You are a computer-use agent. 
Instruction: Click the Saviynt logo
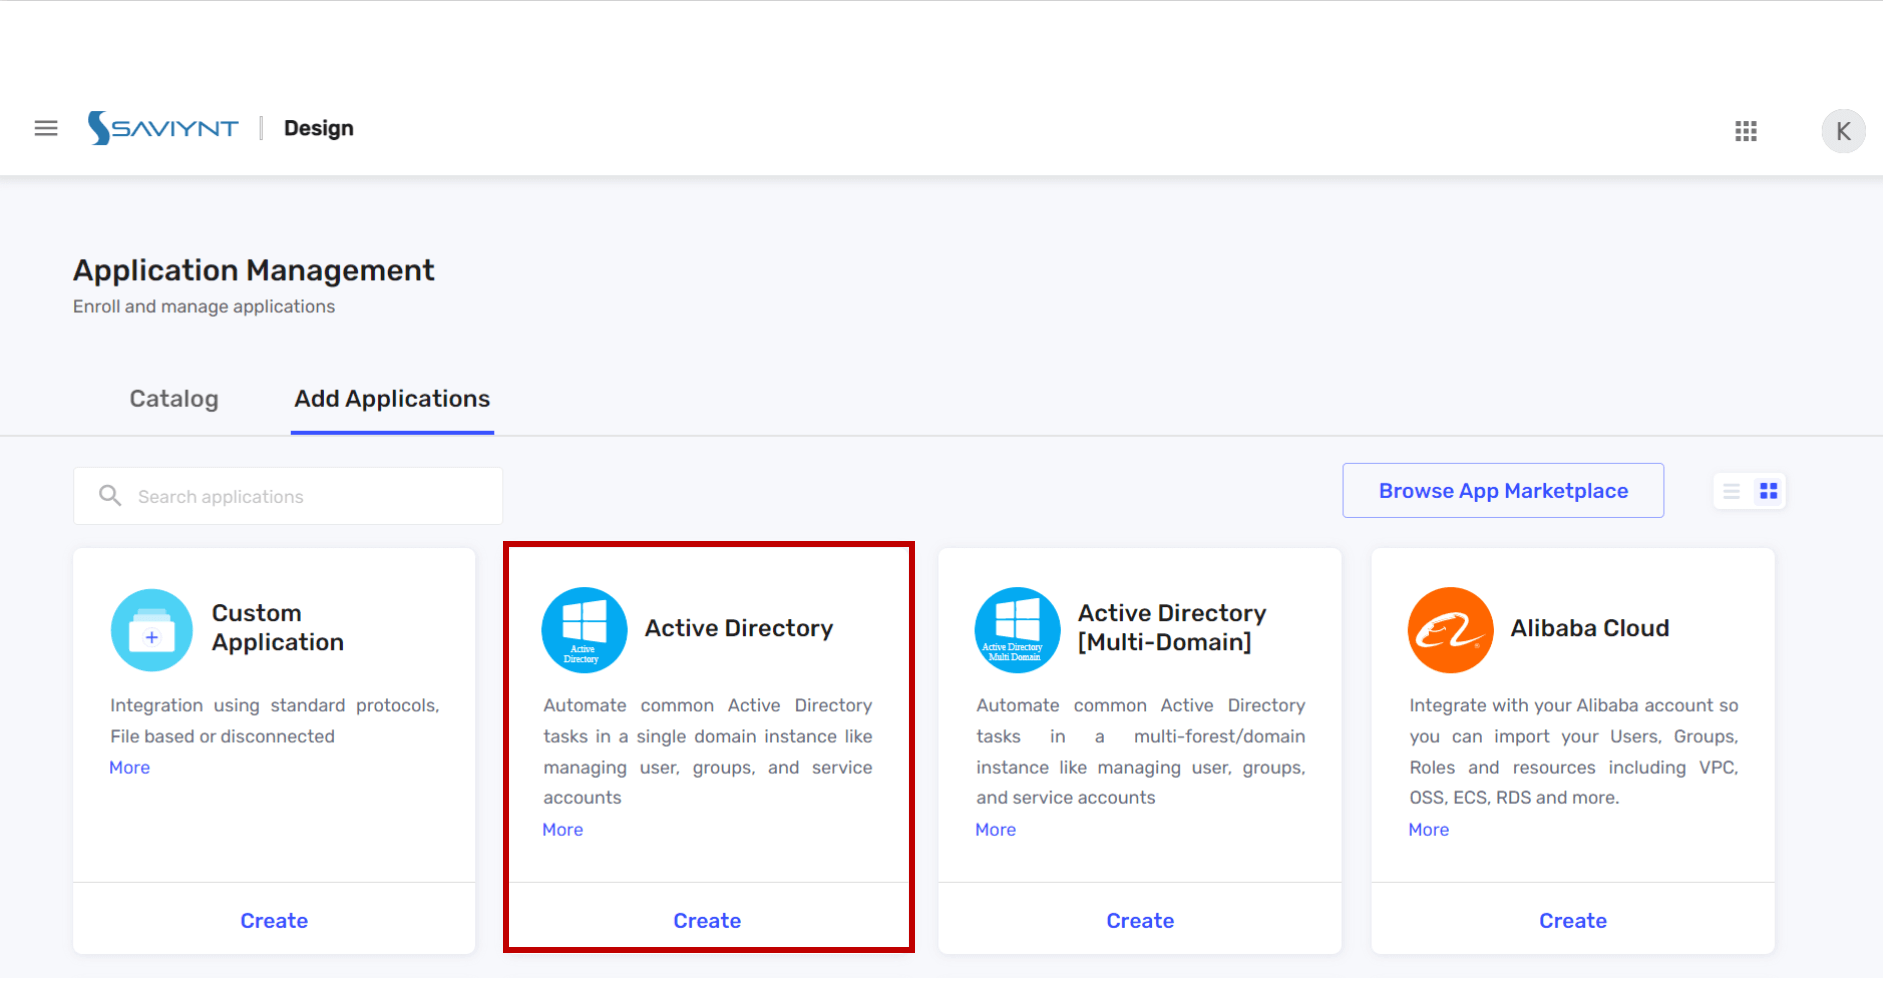point(163,128)
